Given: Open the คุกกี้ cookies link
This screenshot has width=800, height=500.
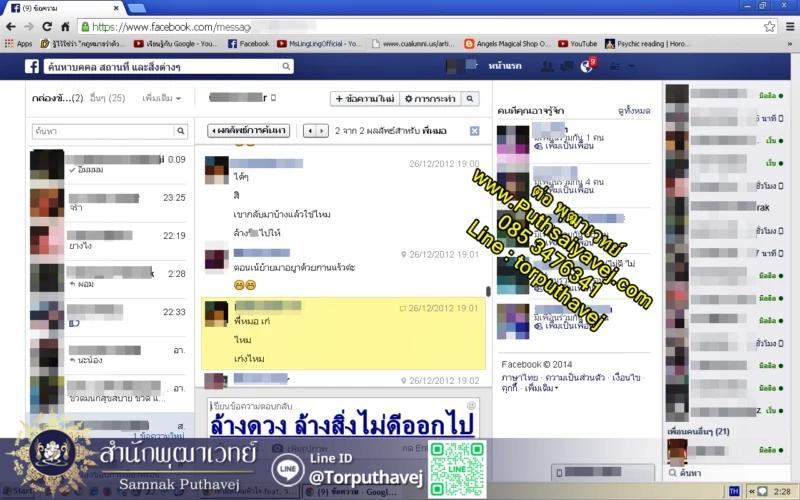Looking at the screenshot, I should click(509, 388).
